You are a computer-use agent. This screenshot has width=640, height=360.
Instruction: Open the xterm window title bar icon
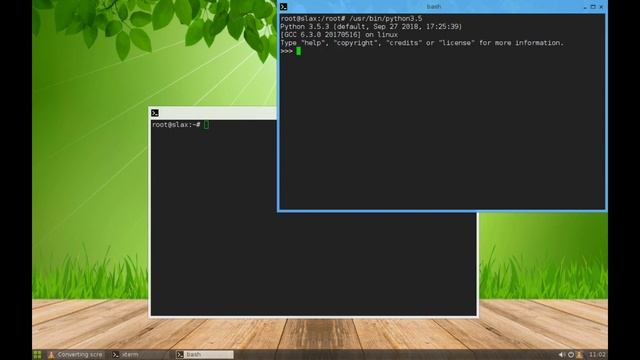[155, 113]
